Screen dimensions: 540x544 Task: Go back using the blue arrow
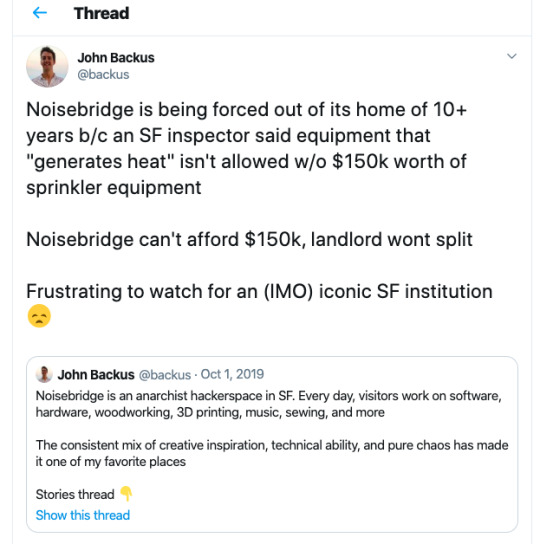40,13
